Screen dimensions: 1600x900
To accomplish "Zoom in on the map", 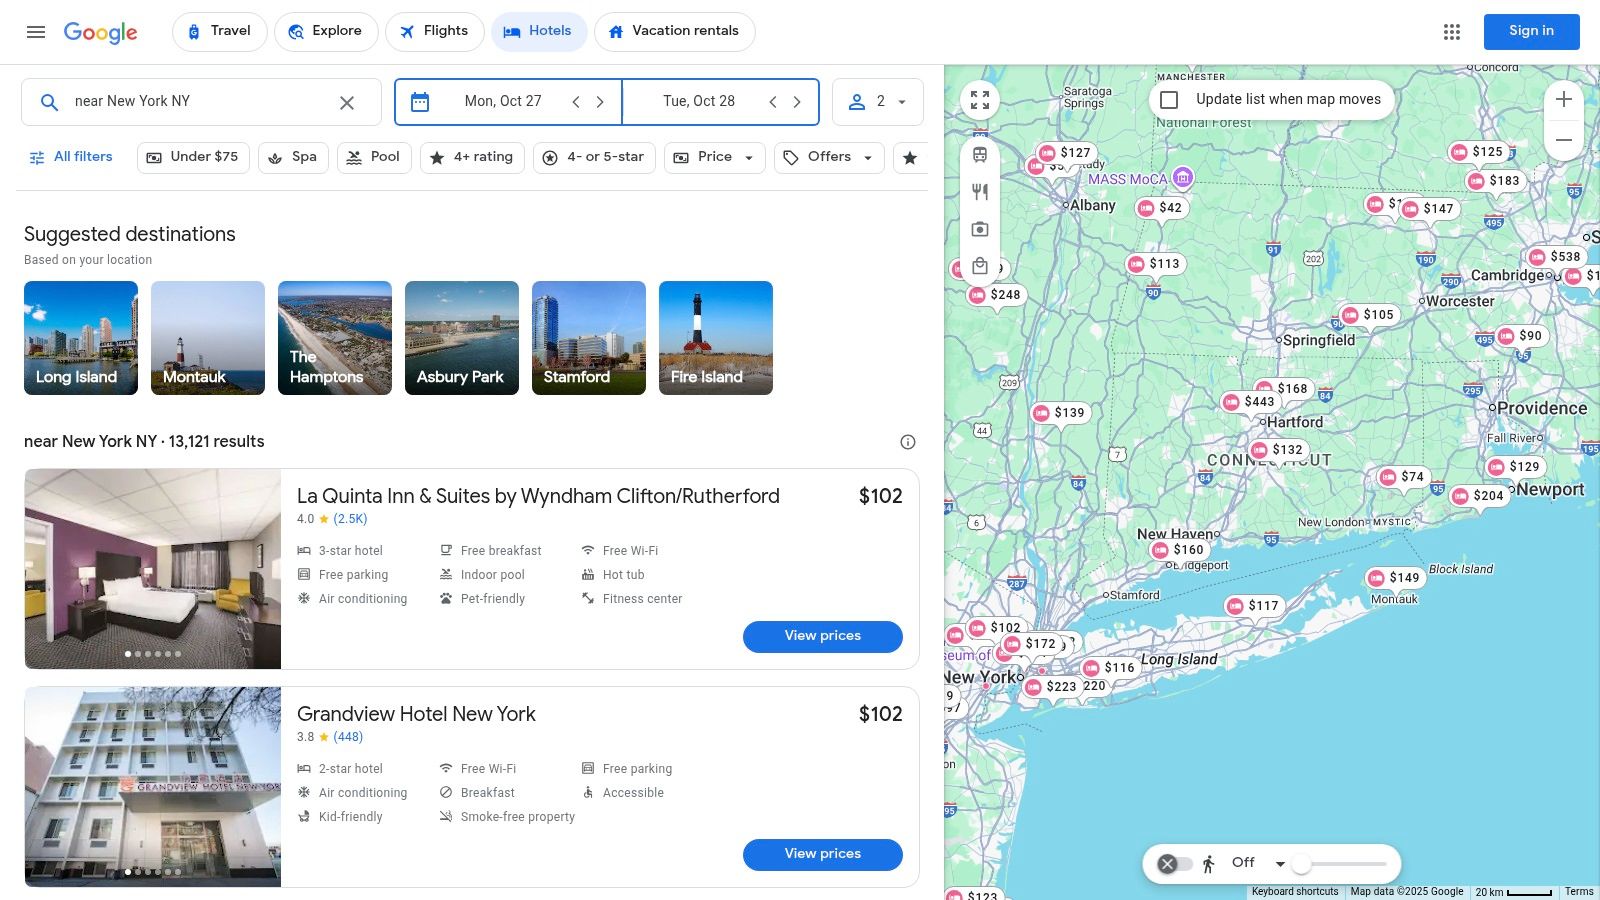I will (x=1564, y=99).
